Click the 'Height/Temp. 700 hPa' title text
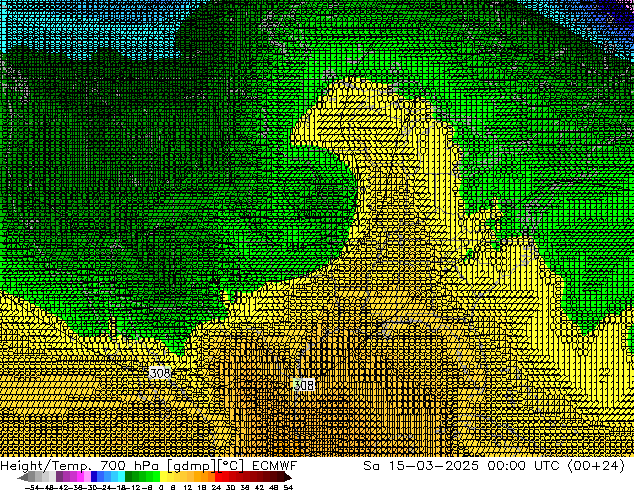 (x=79, y=465)
